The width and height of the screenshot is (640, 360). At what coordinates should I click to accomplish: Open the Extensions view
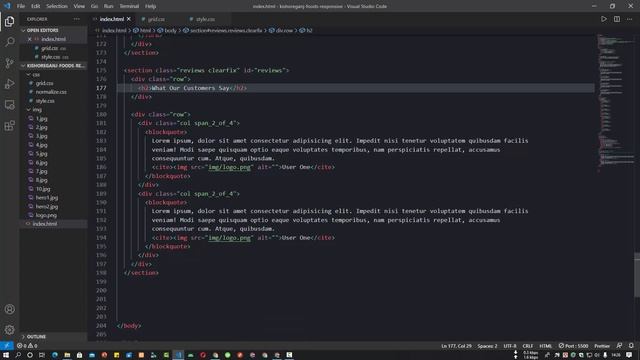[x=9, y=125]
